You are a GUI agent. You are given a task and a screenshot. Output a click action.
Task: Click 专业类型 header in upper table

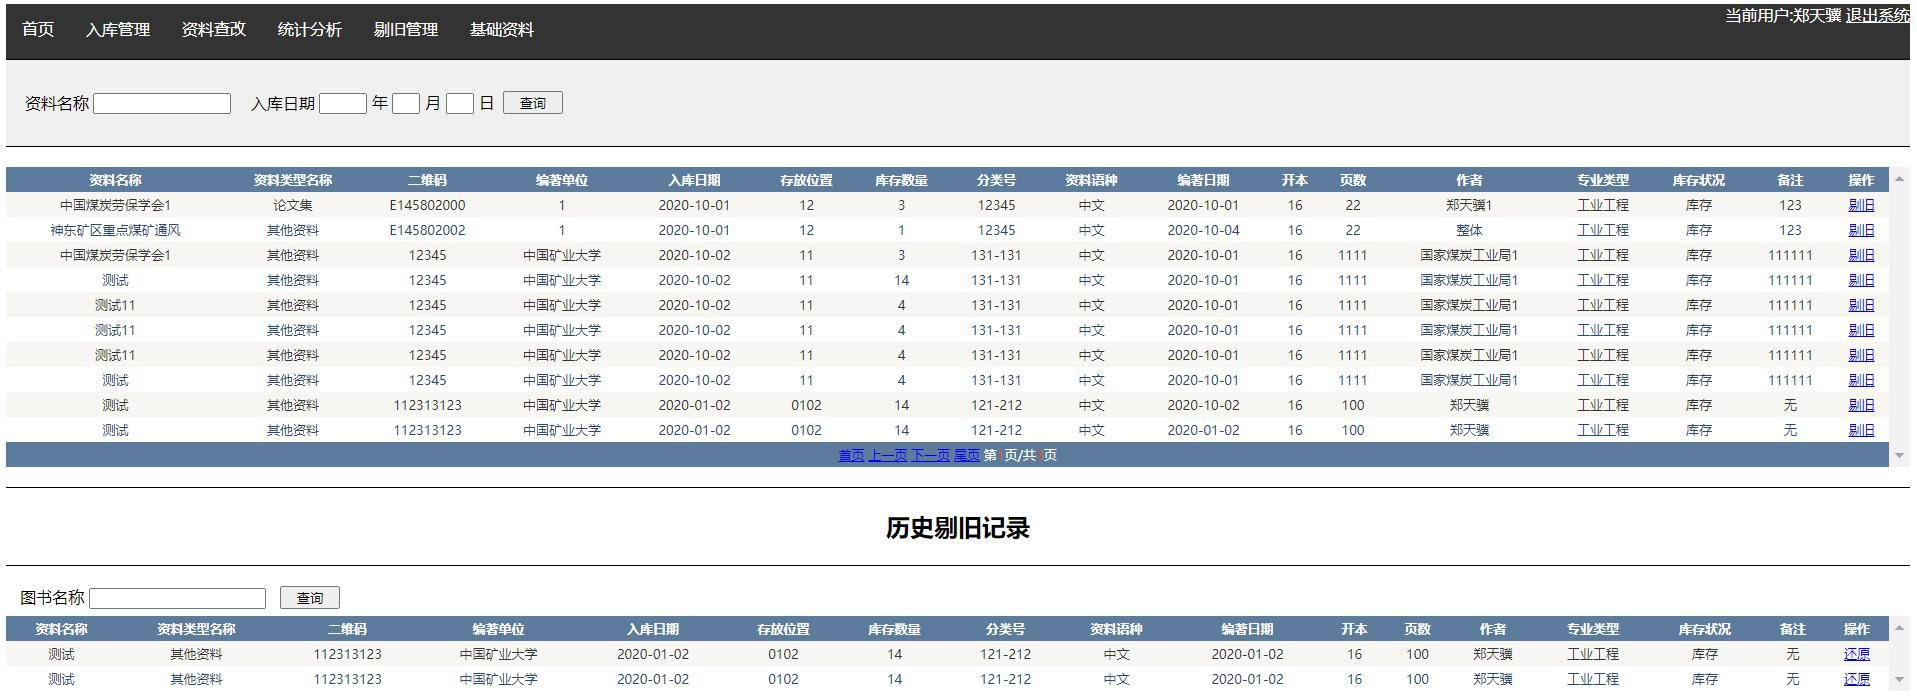coord(1603,180)
